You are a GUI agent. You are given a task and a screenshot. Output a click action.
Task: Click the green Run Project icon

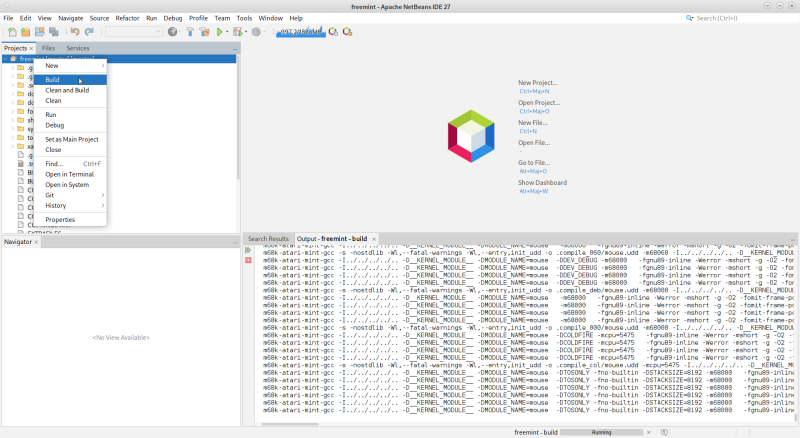[219, 32]
